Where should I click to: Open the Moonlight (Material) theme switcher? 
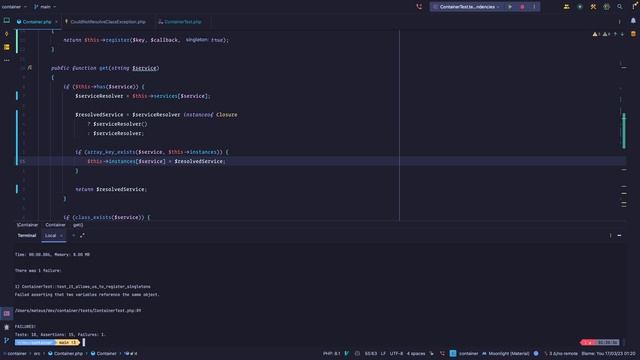point(505,353)
